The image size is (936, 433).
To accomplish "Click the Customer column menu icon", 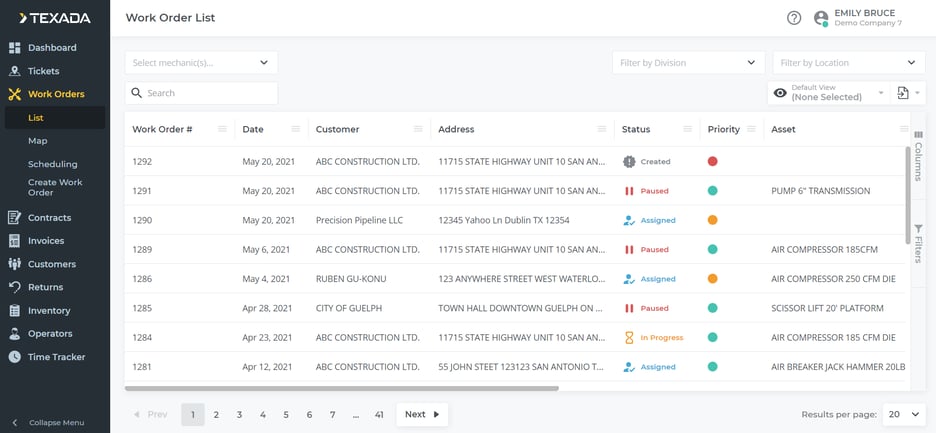I will coord(418,129).
